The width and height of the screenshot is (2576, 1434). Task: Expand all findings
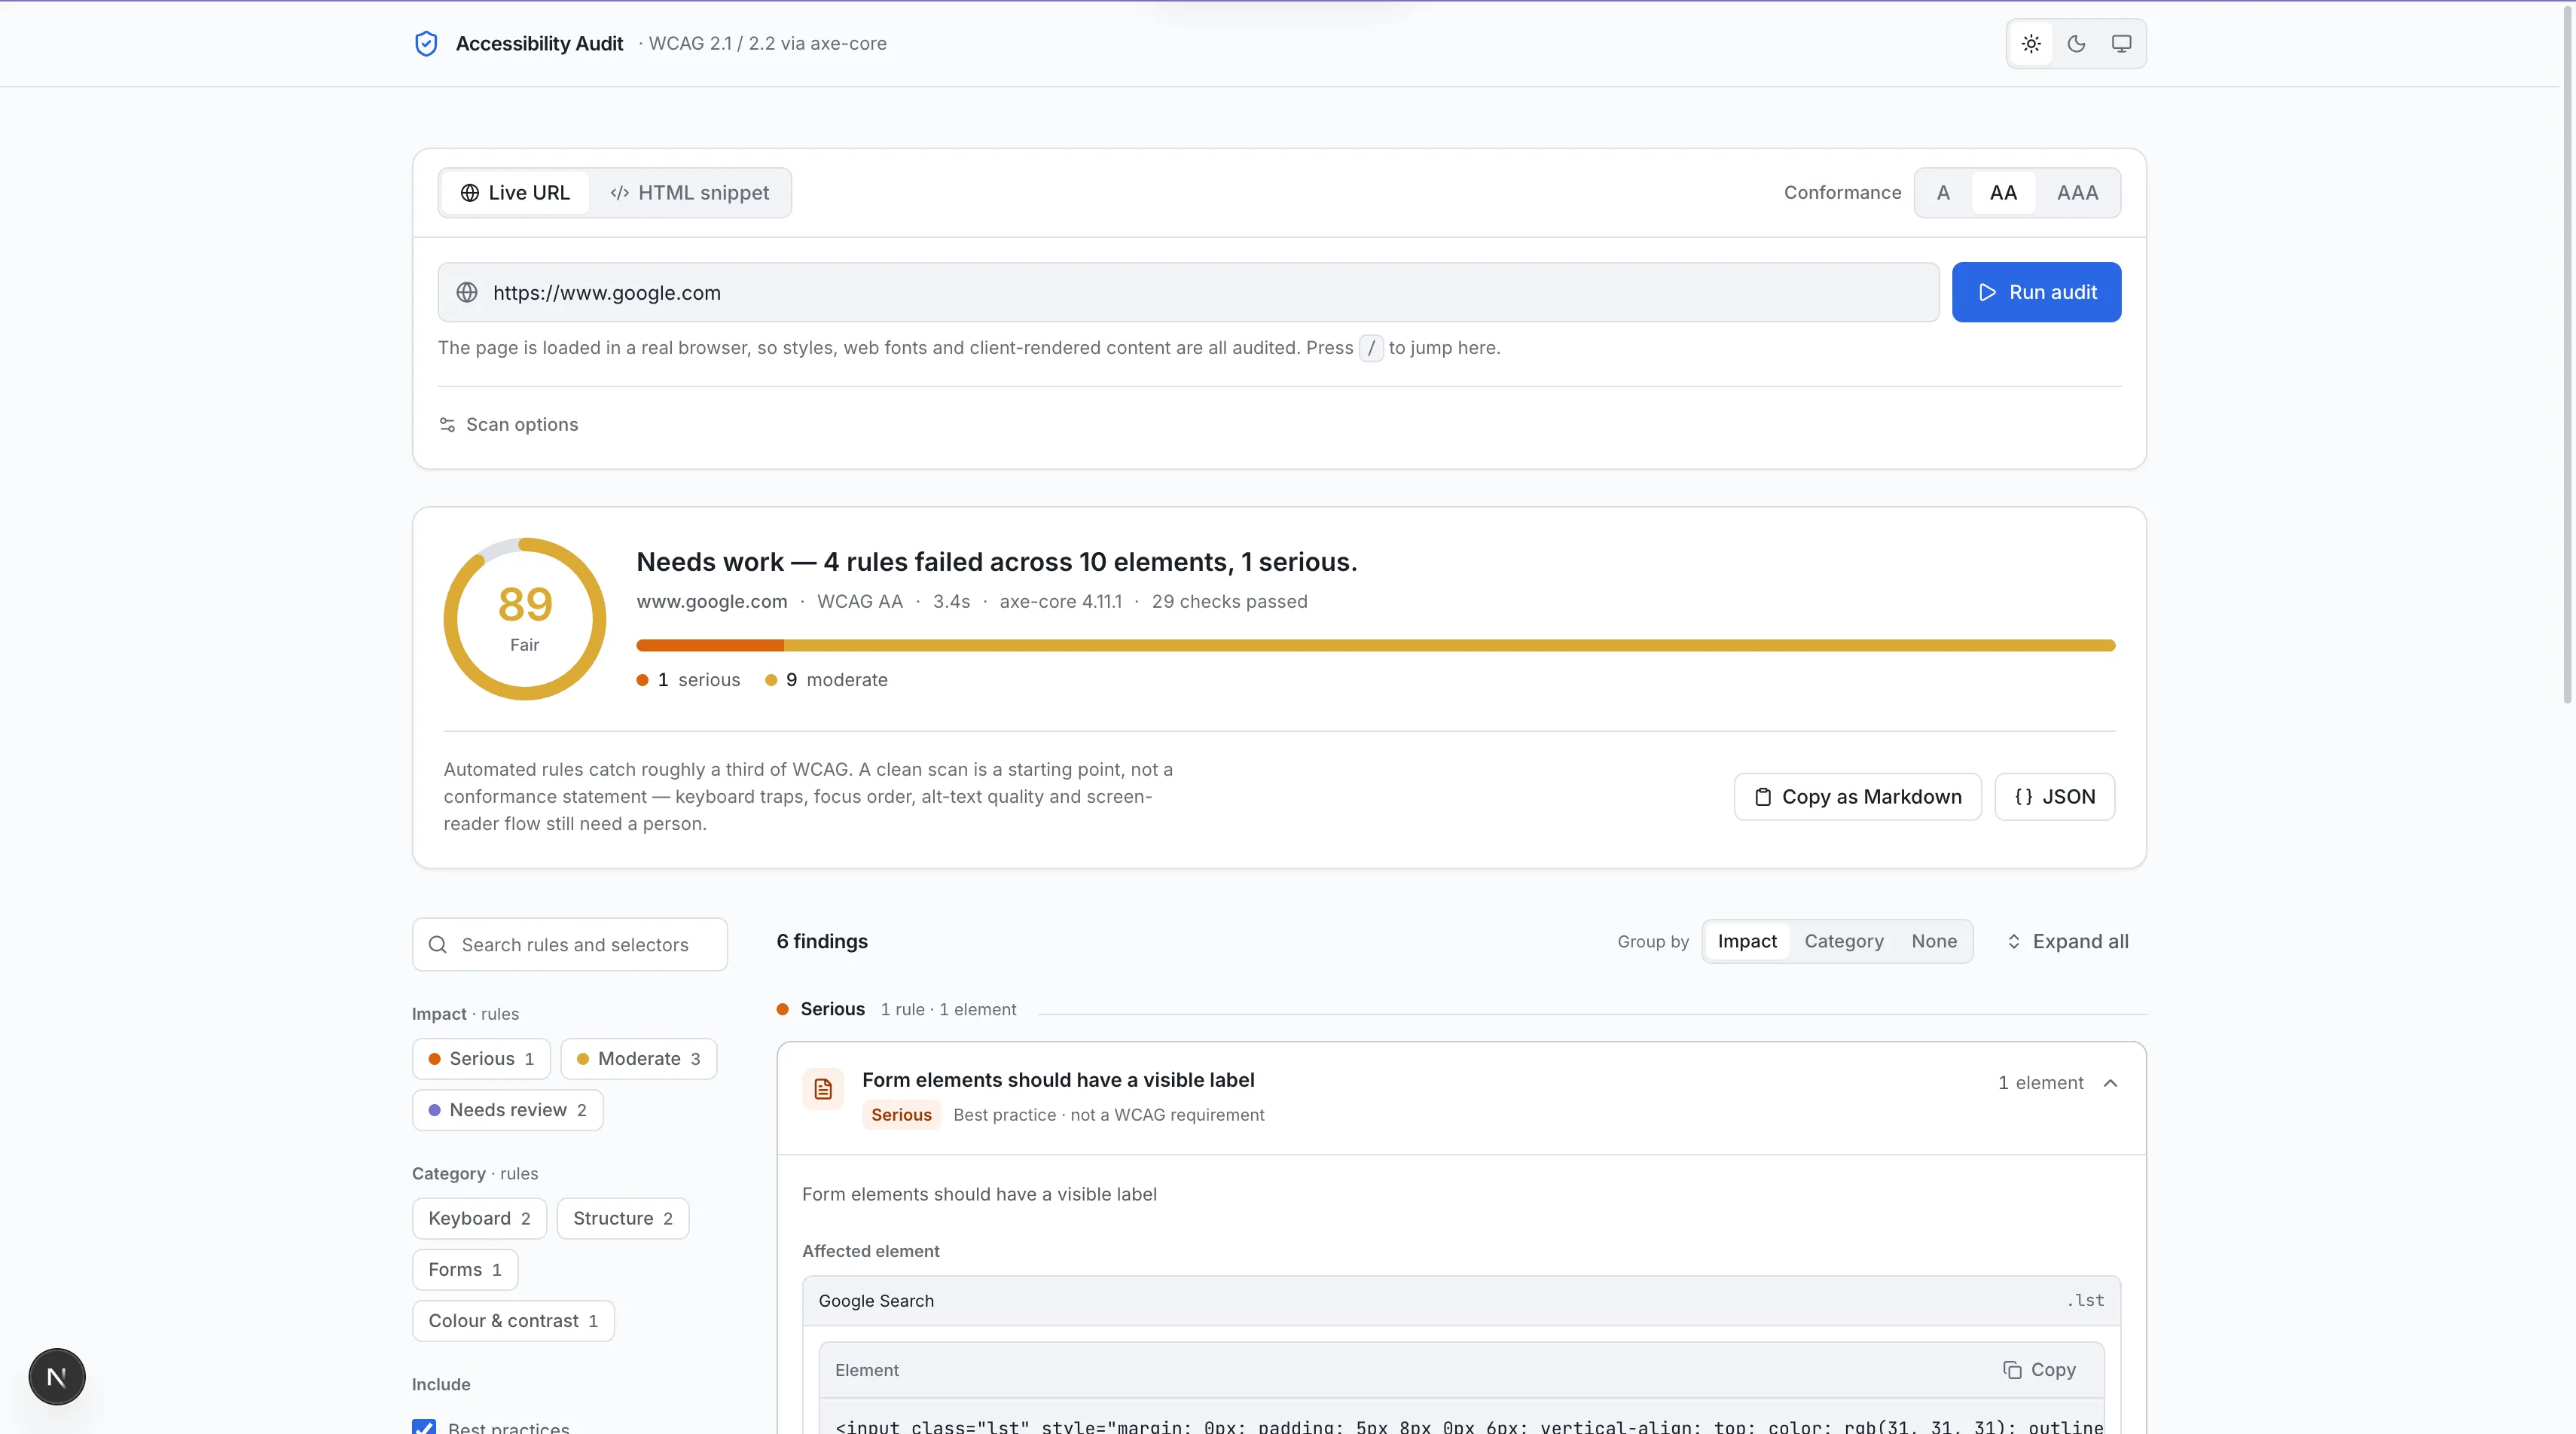(2067, 942)
